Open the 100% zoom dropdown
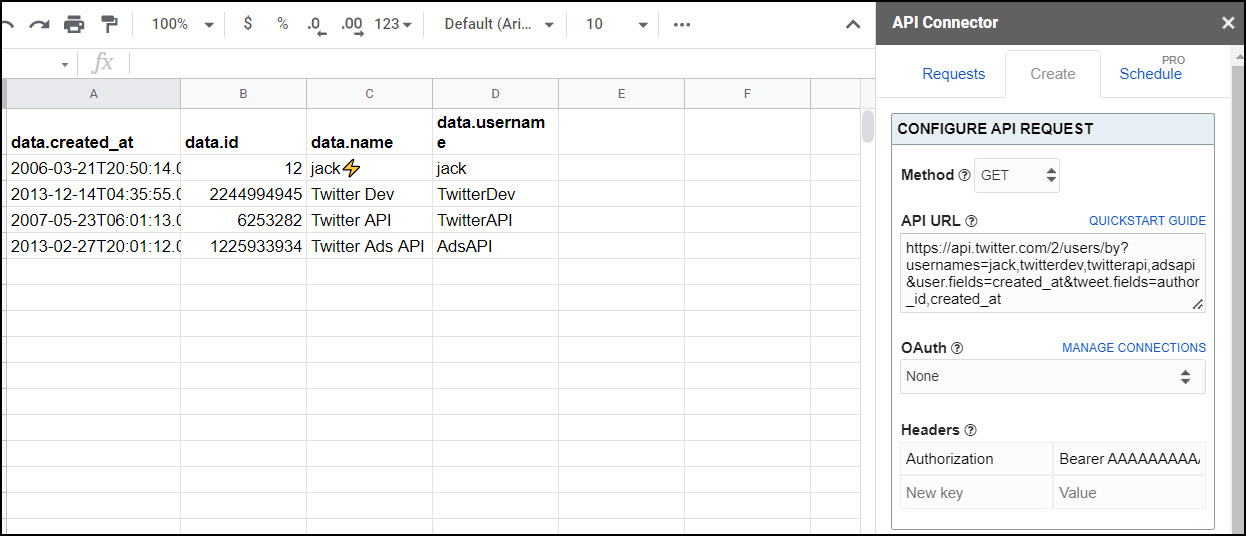This screenshot has height=536, width=1246. pos(183,24)
